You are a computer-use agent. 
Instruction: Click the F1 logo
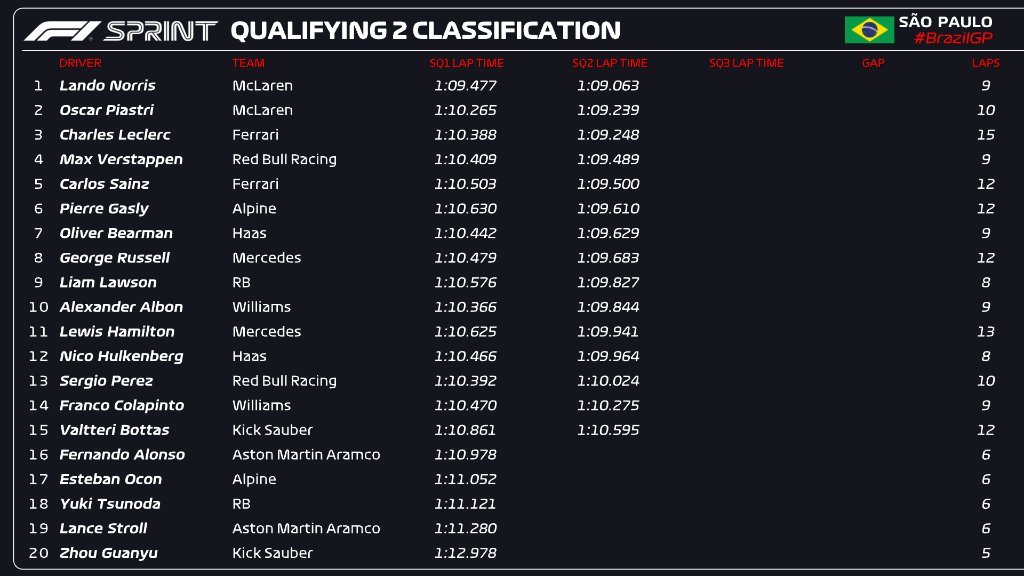pyautogui.click(x=61, y=31)
